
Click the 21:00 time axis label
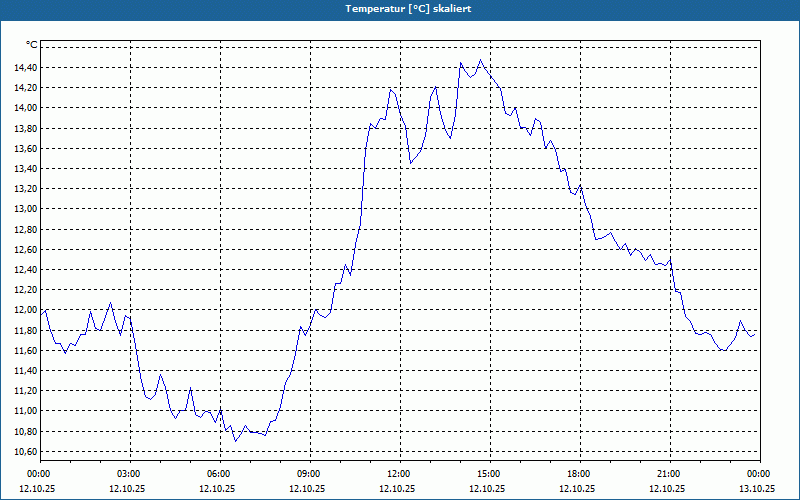tap(670, 474)
